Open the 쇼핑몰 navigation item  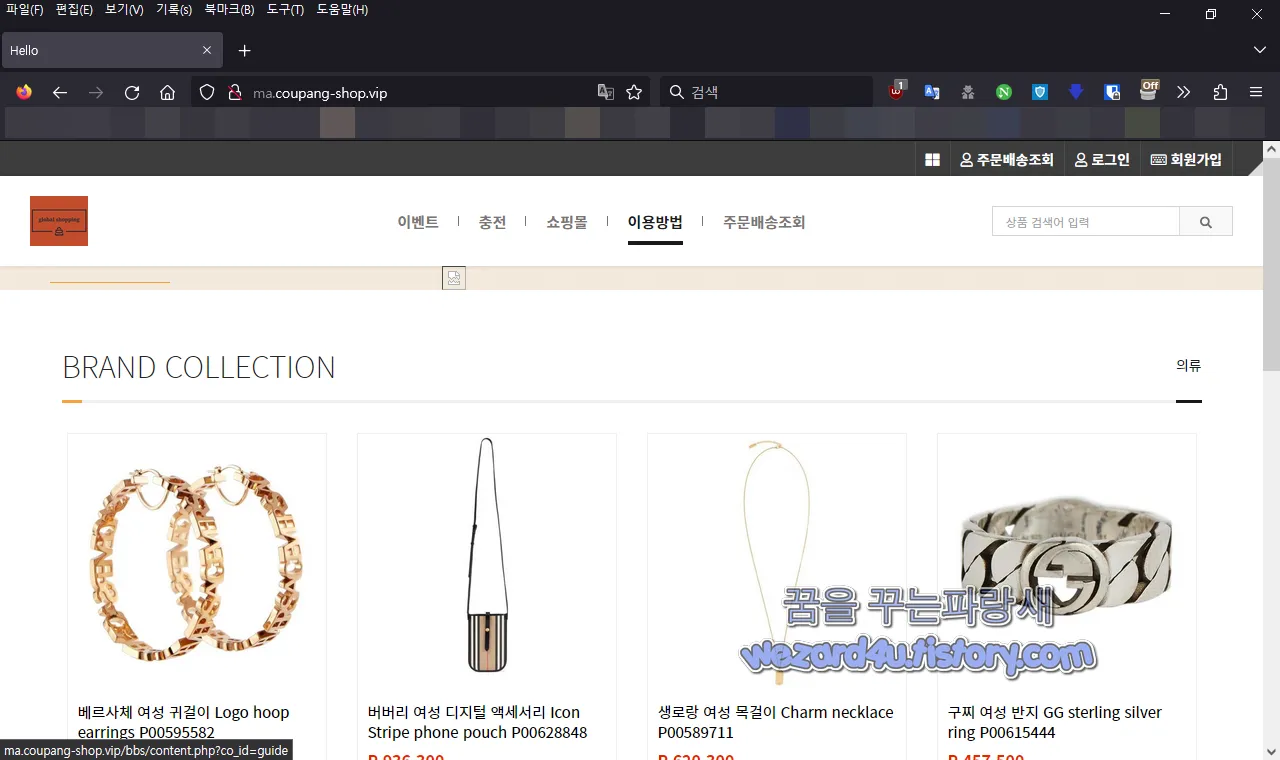pos(567,222)
